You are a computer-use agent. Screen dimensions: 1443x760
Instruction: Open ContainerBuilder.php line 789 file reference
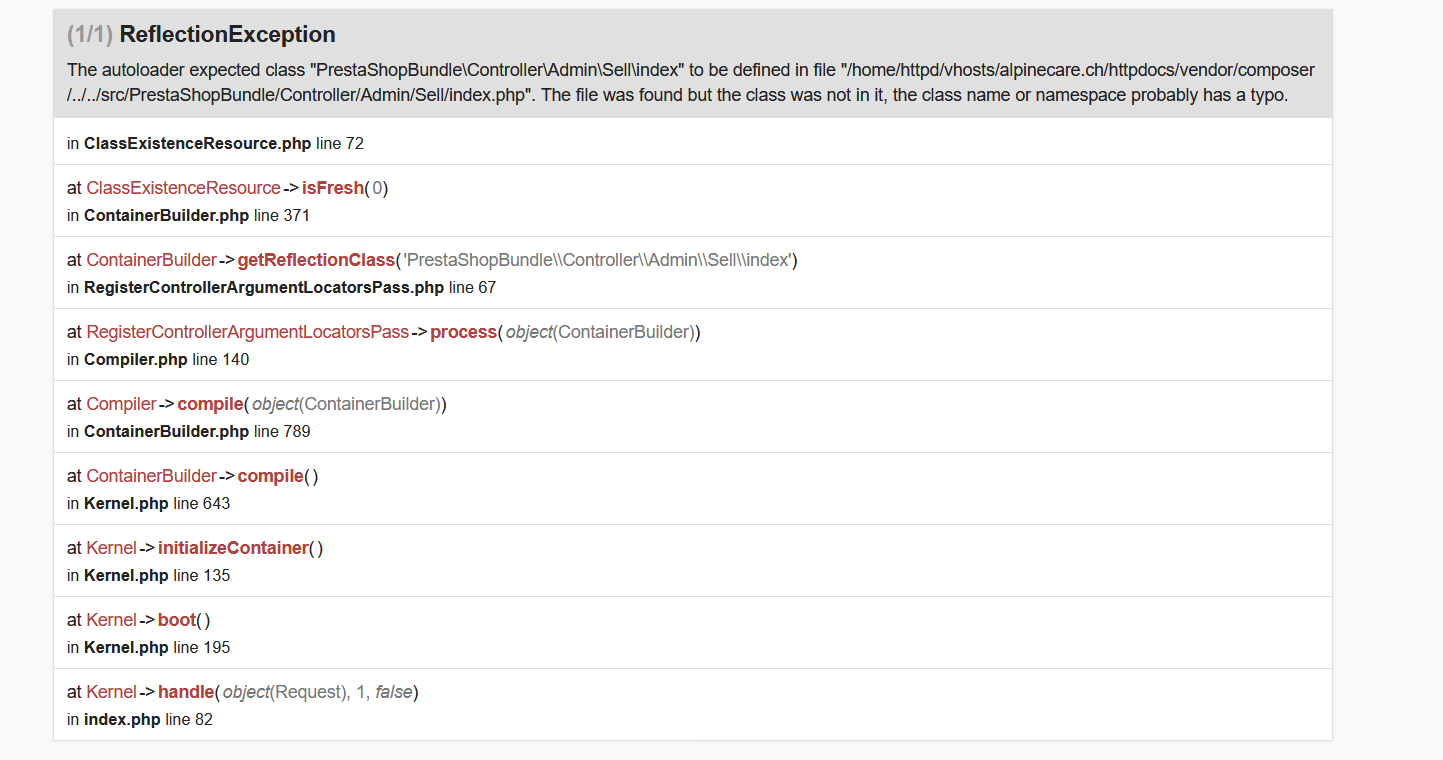pyautogui.click(x=166, y=431)
